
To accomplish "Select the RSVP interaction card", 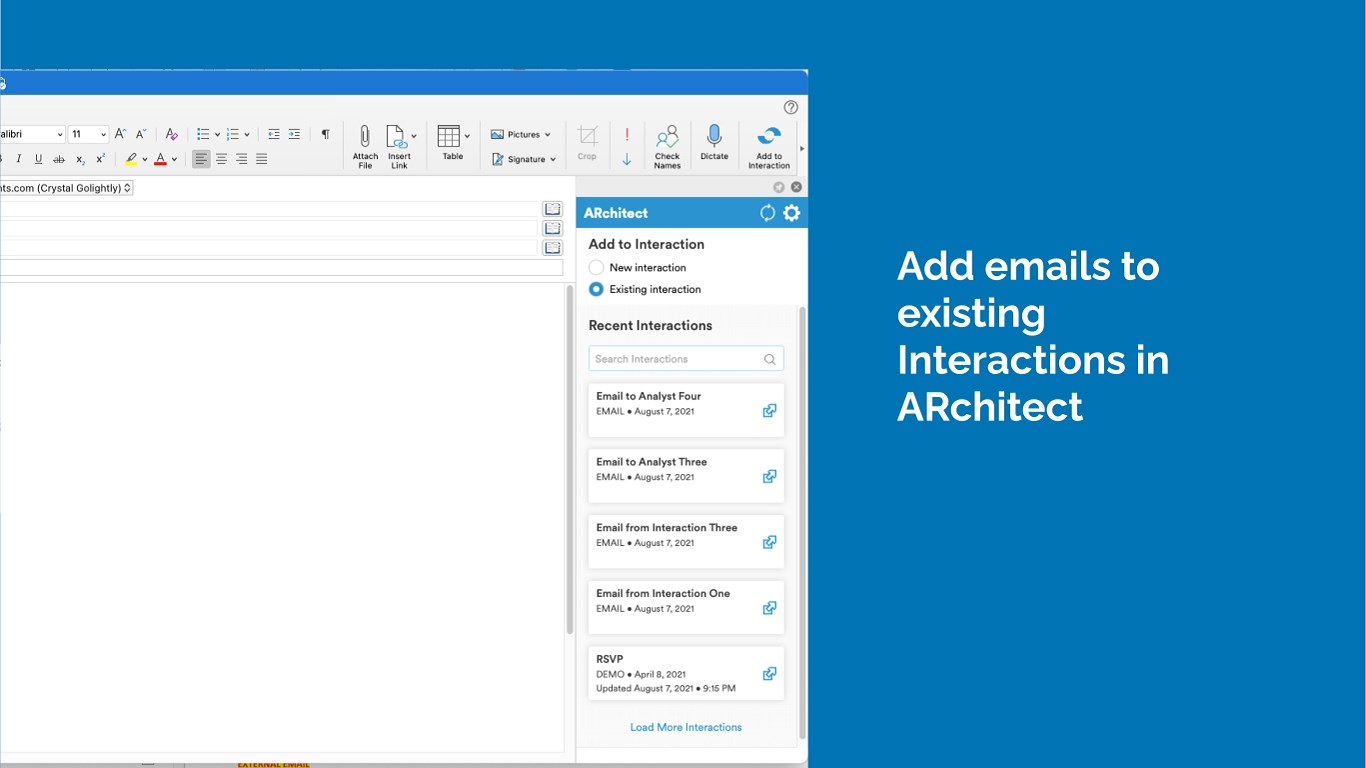I will 686,674.
